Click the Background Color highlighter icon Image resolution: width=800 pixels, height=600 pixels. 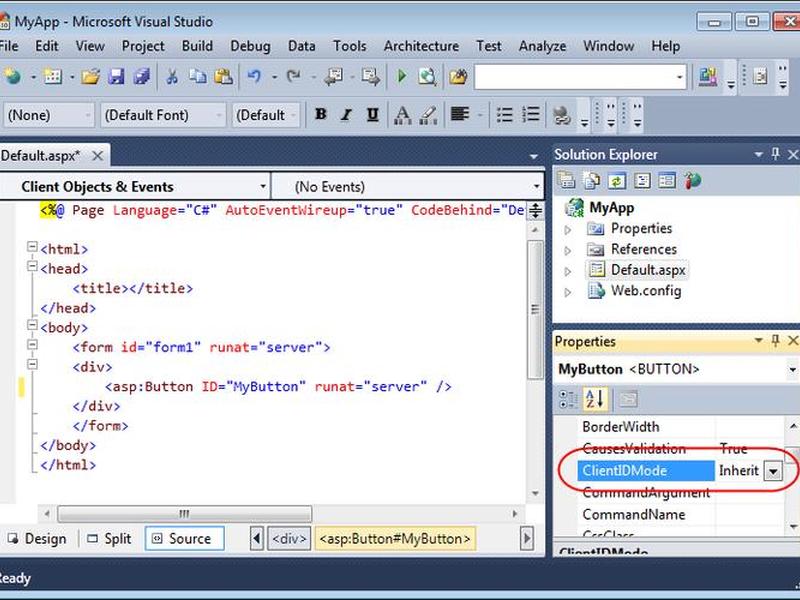coord(429,115)
